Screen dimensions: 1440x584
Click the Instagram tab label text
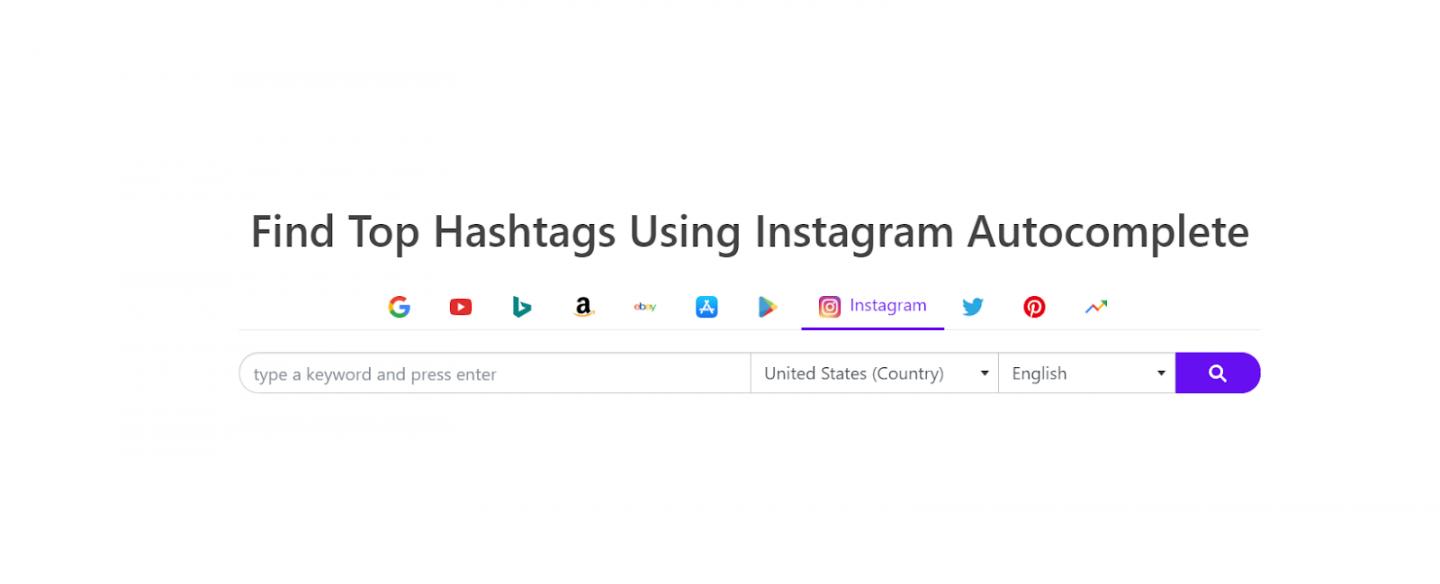[x=888, y=306]
